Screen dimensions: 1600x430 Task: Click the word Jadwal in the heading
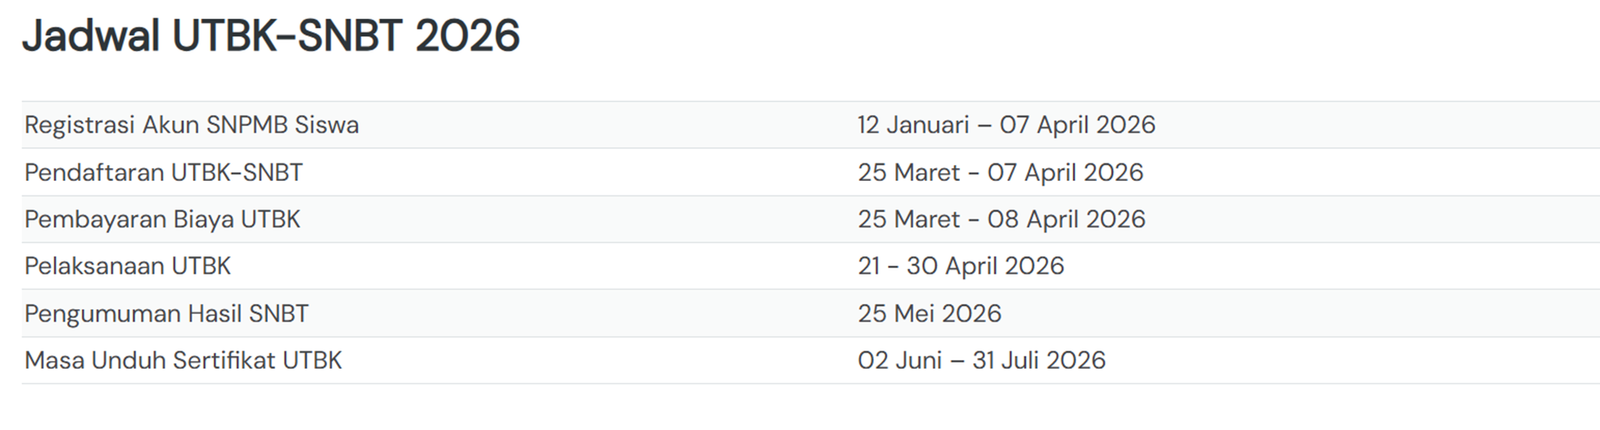[91, 37]
